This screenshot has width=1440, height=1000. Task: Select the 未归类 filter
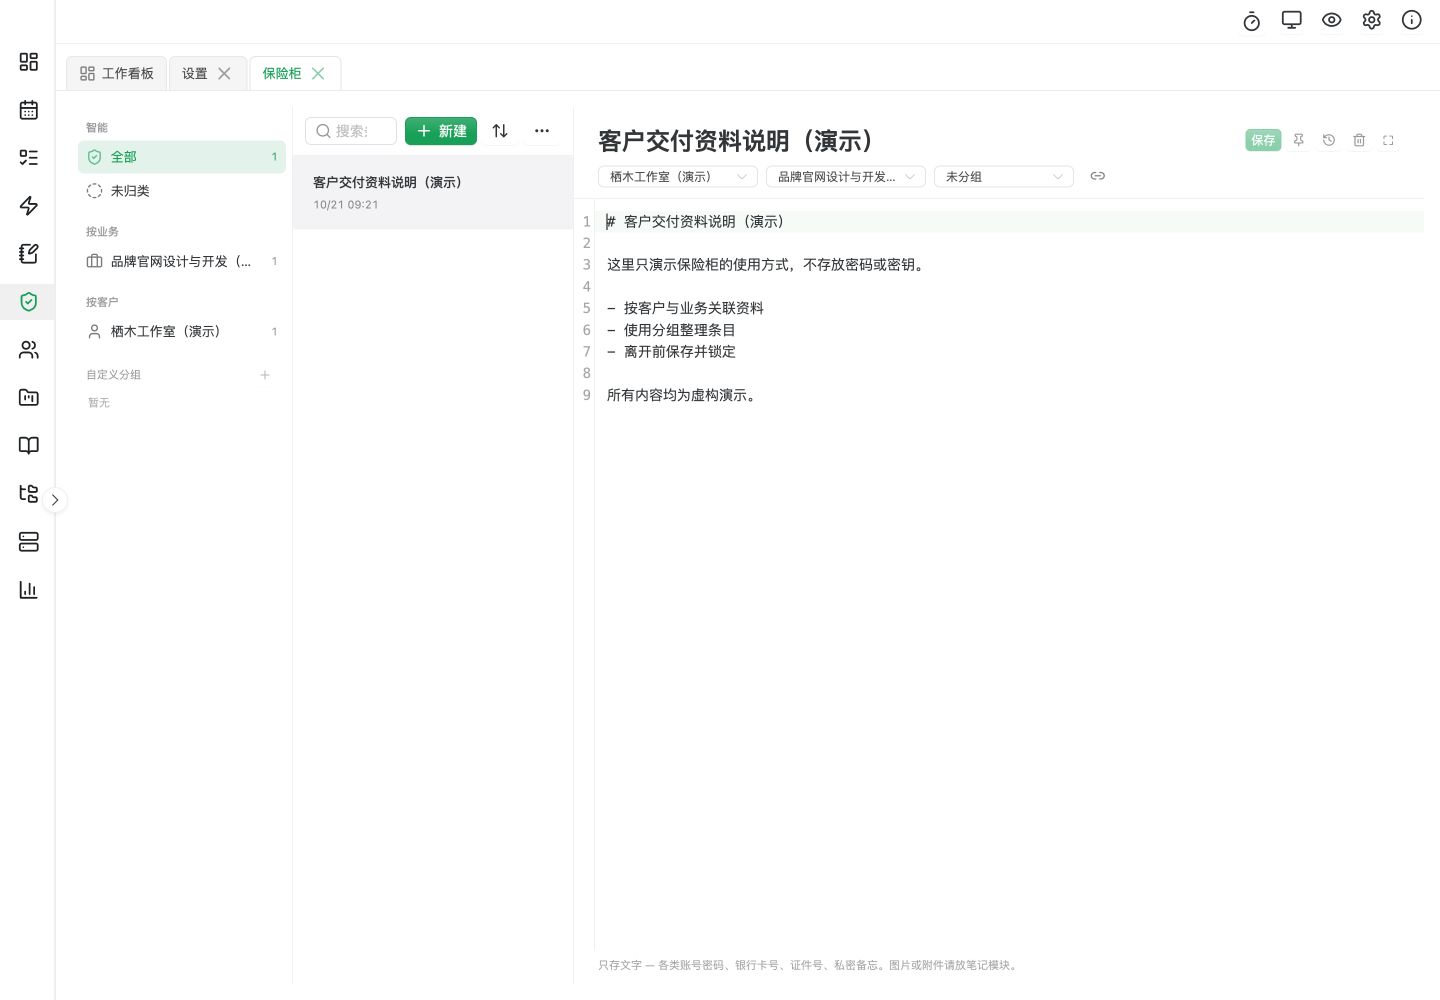(182, 191)
